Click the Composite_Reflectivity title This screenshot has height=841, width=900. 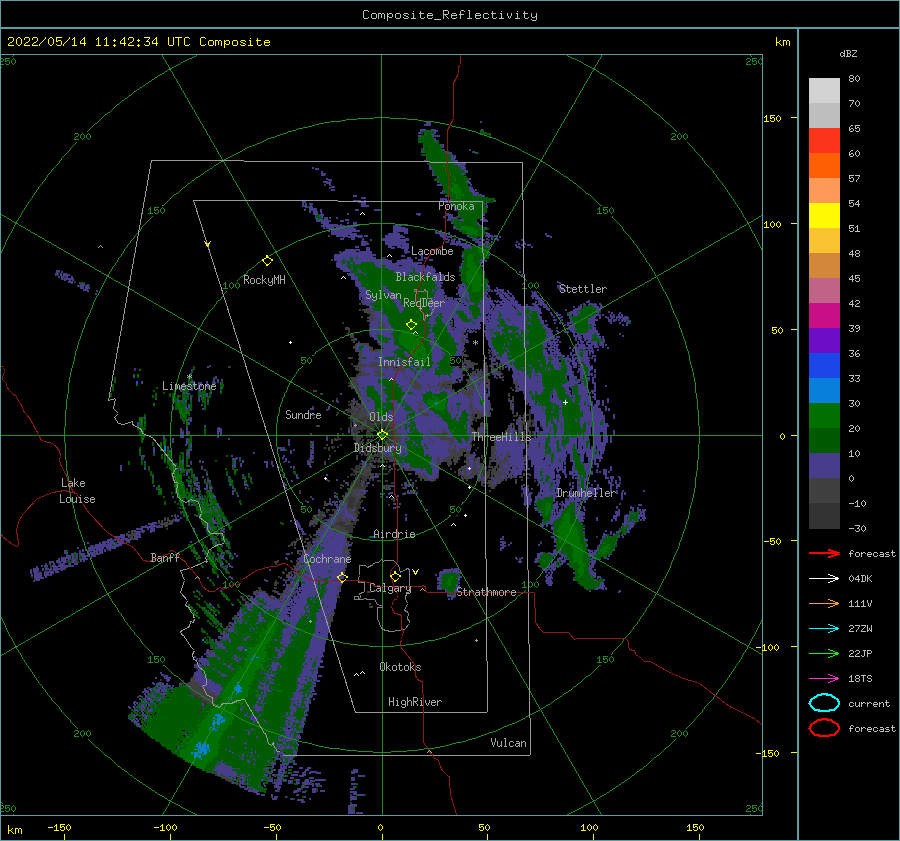pyautogui.click(x=450, y=15)
